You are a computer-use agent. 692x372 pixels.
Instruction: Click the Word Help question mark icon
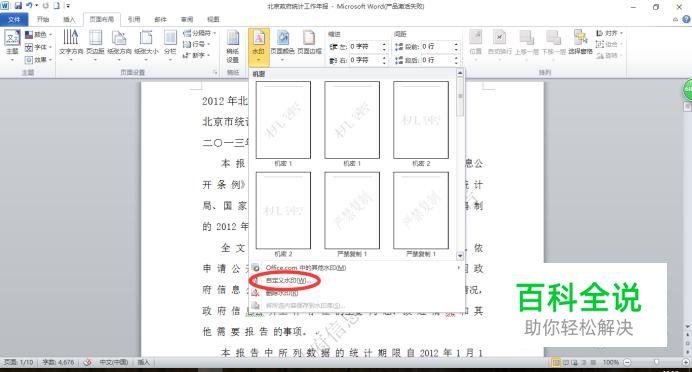pyautogui.click(x=686, y=19)
